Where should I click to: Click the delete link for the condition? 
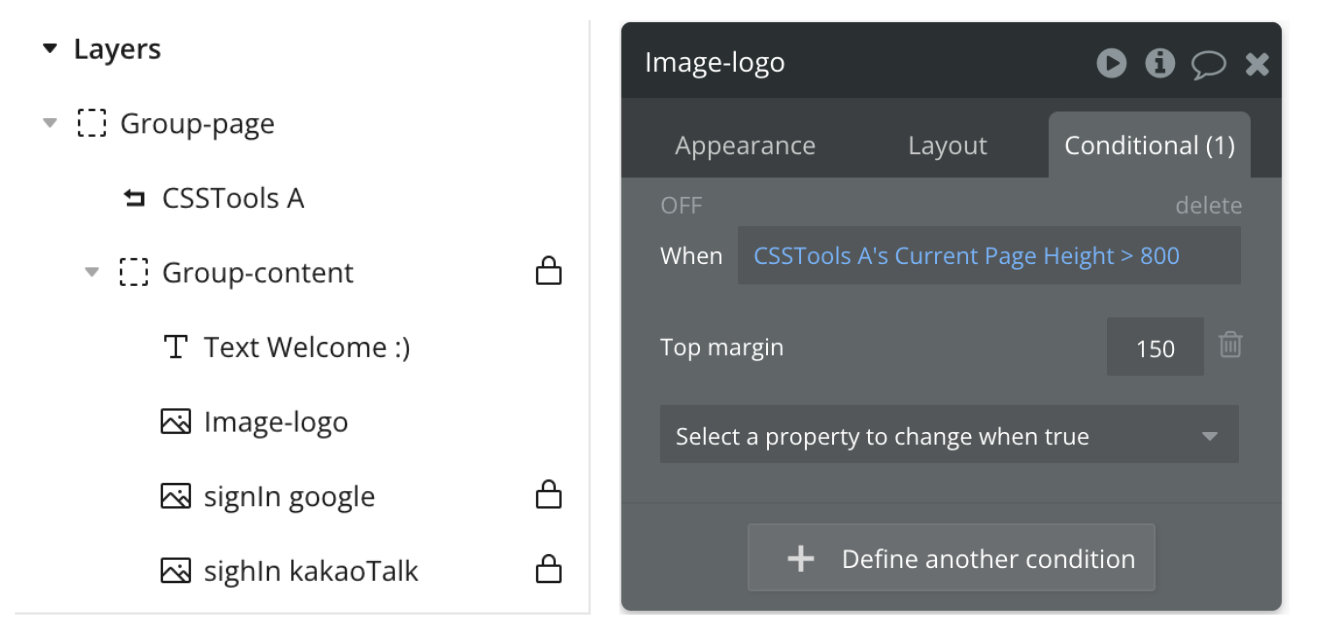[1208, 206]
